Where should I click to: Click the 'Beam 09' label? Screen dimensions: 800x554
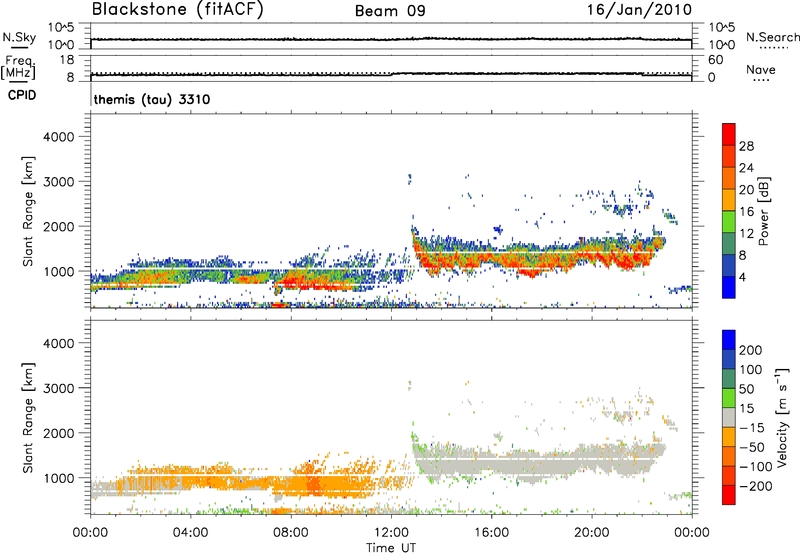click(390, 10)
